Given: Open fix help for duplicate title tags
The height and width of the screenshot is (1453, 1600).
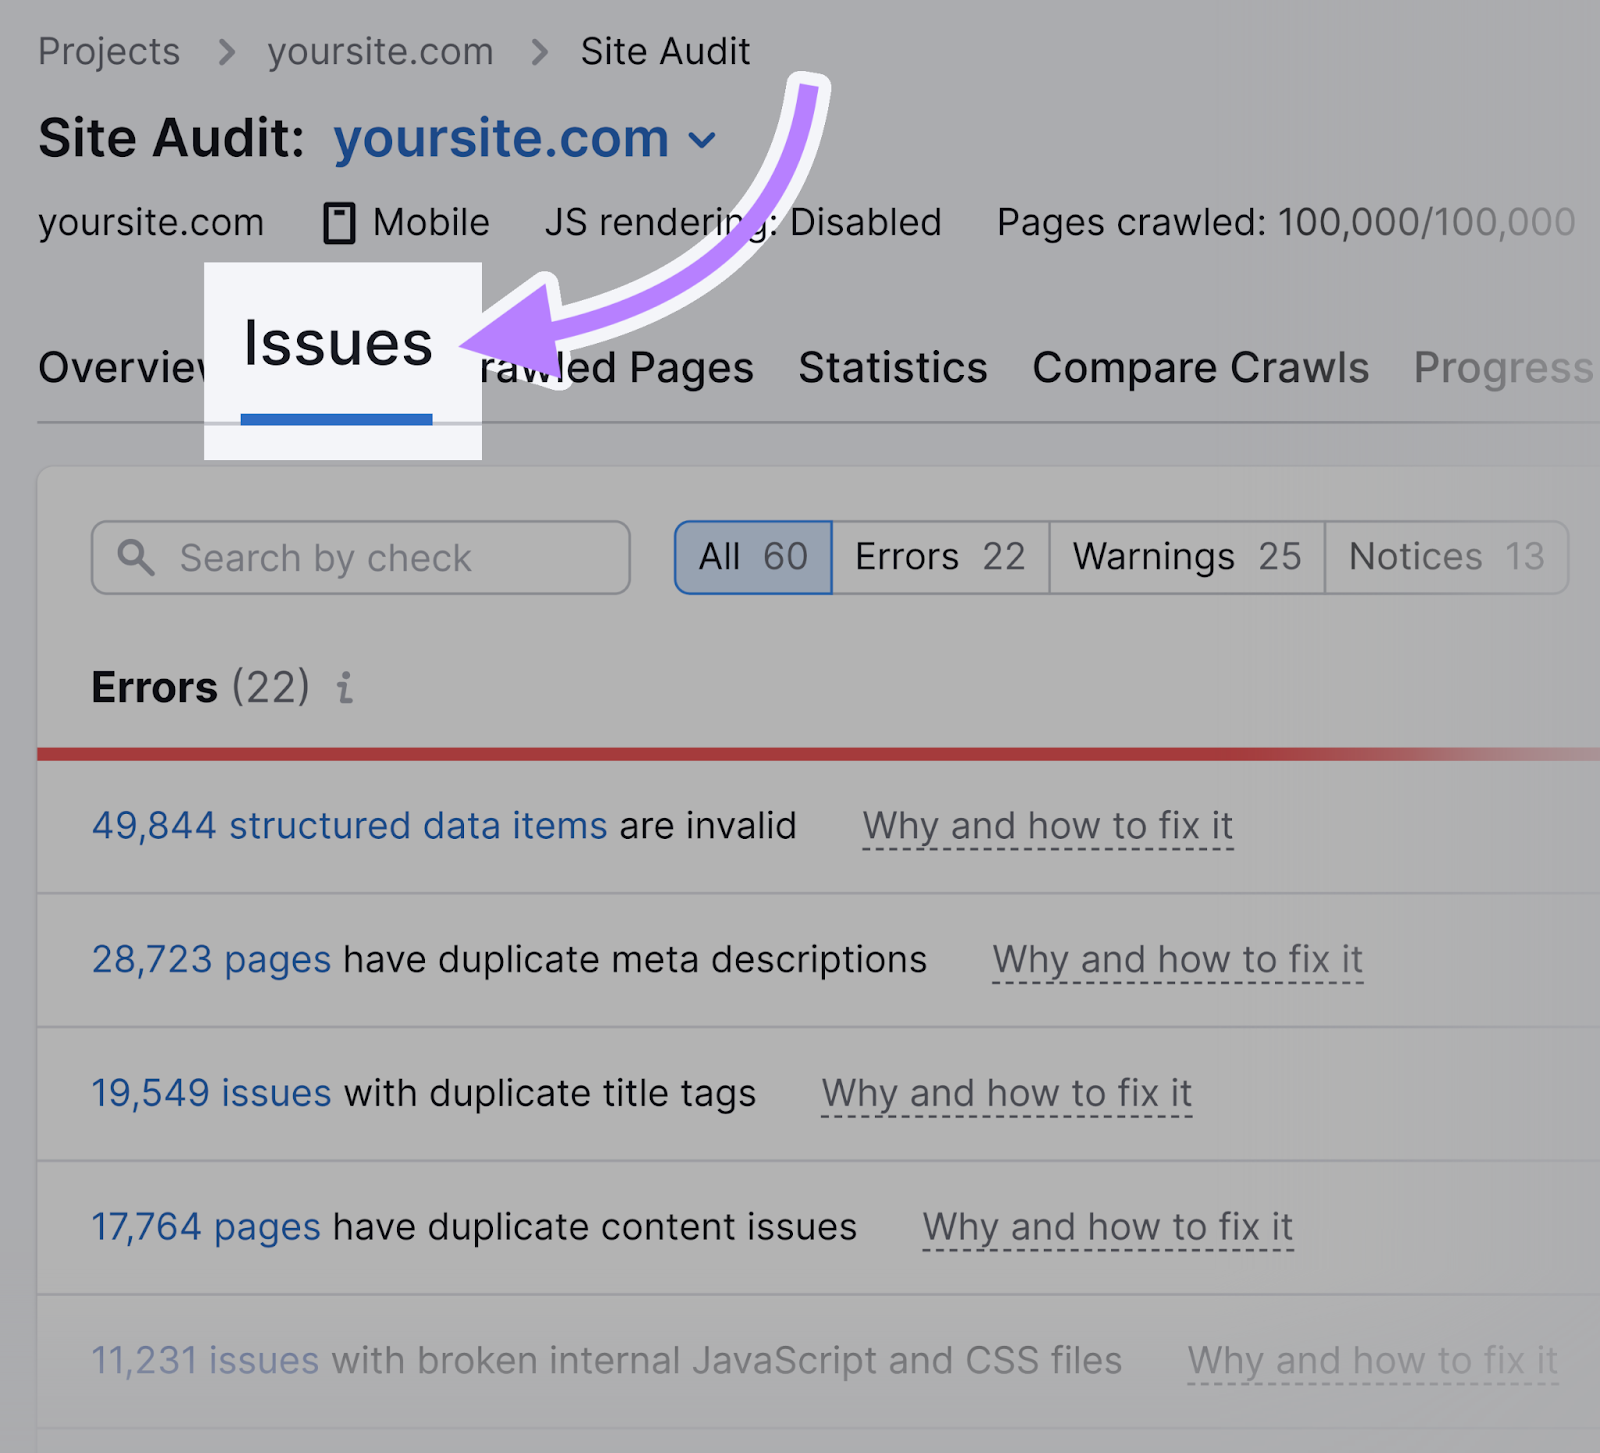Looking at the screenshot, I should point(1007,1094).
